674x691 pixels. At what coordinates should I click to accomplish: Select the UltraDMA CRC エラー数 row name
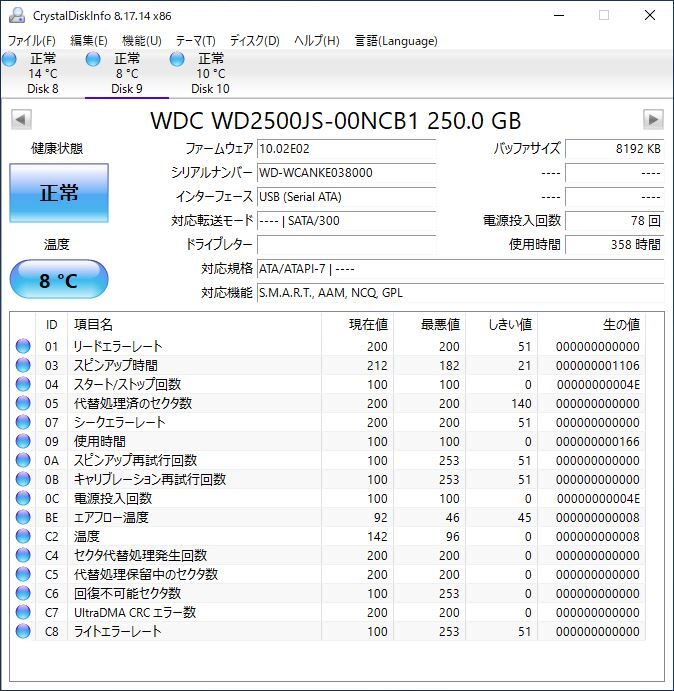(x=135, y=612)
